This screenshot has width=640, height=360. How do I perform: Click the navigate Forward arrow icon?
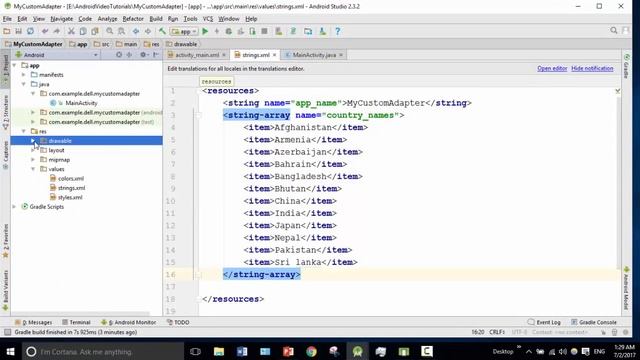(x=147, y=31)
